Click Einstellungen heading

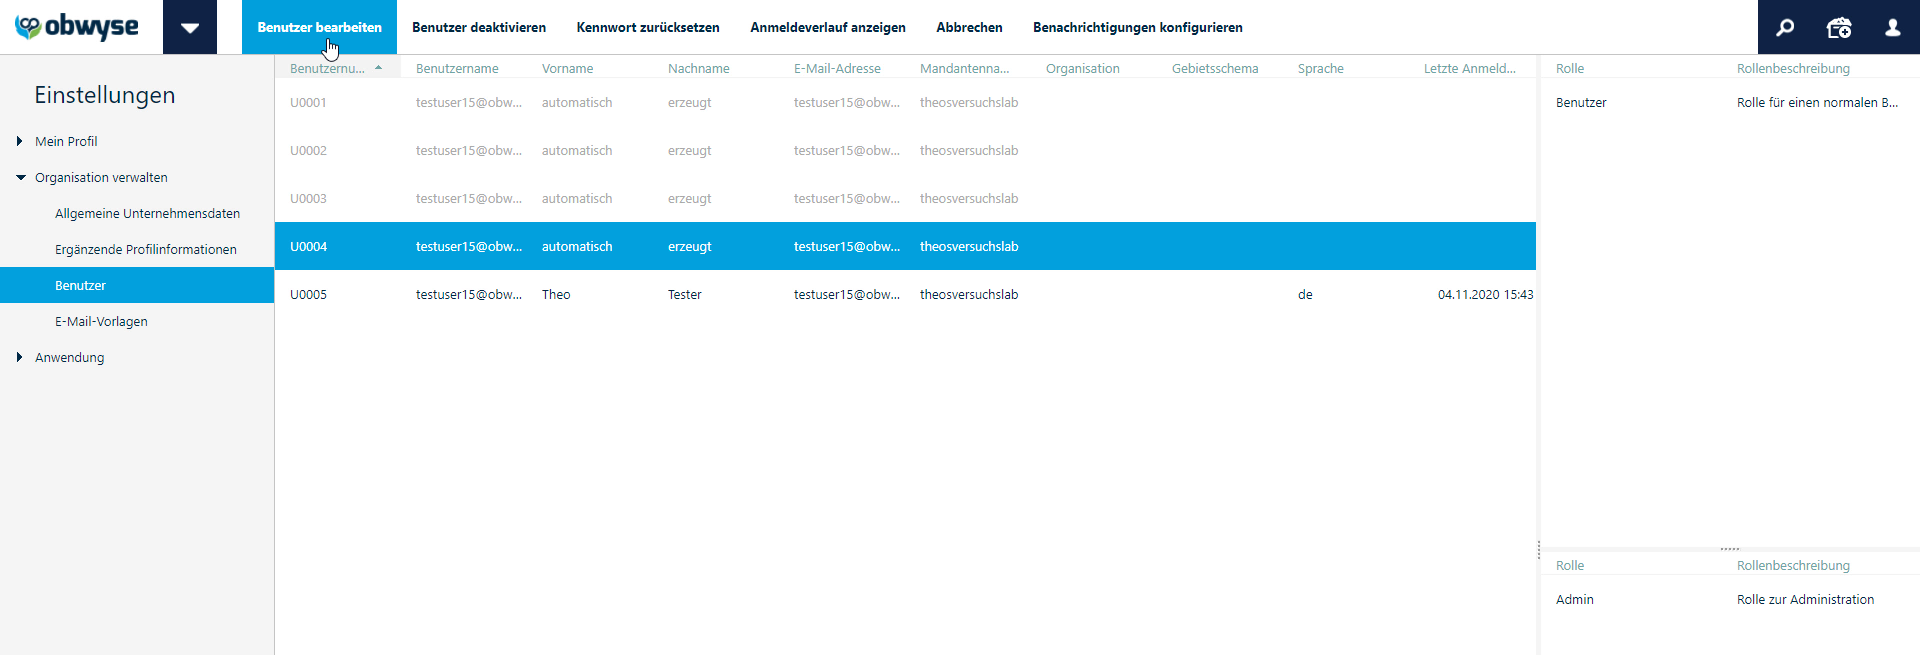click(105, 95)
